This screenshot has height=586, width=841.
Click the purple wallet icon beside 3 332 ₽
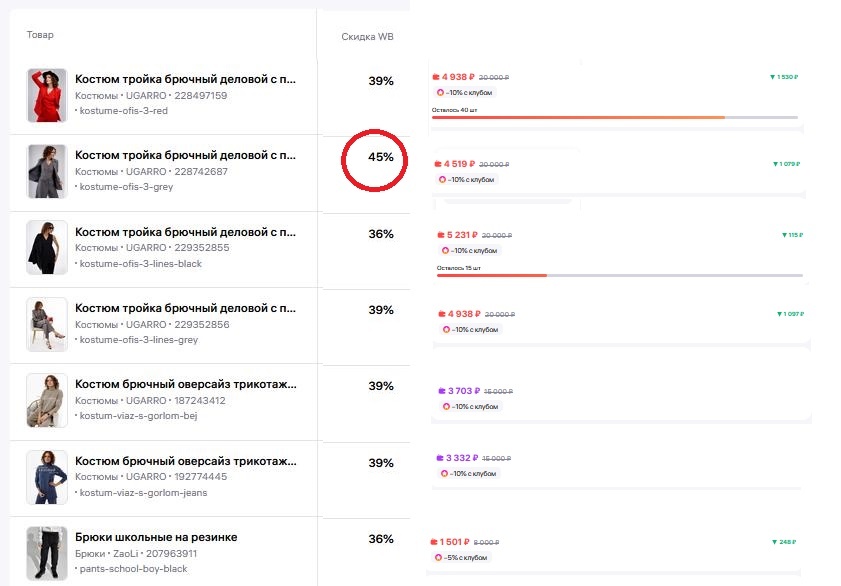(441, 458)
